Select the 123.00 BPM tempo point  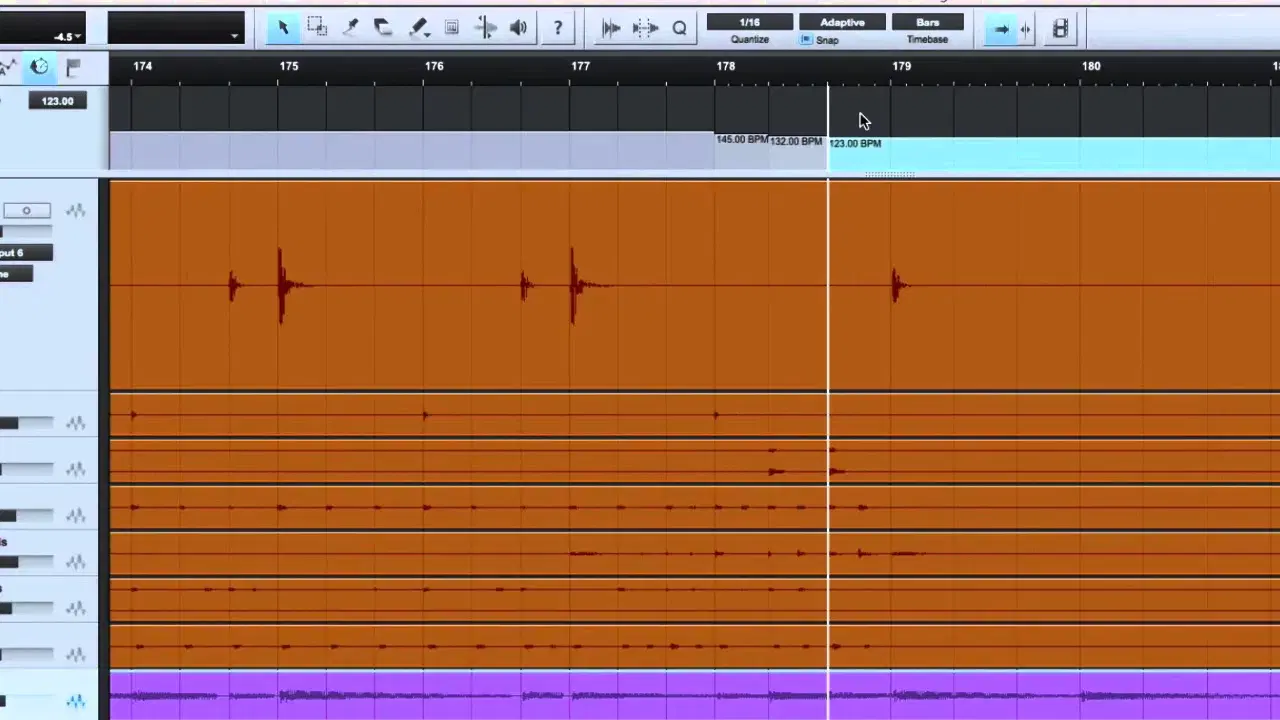(x=855, y=143)
